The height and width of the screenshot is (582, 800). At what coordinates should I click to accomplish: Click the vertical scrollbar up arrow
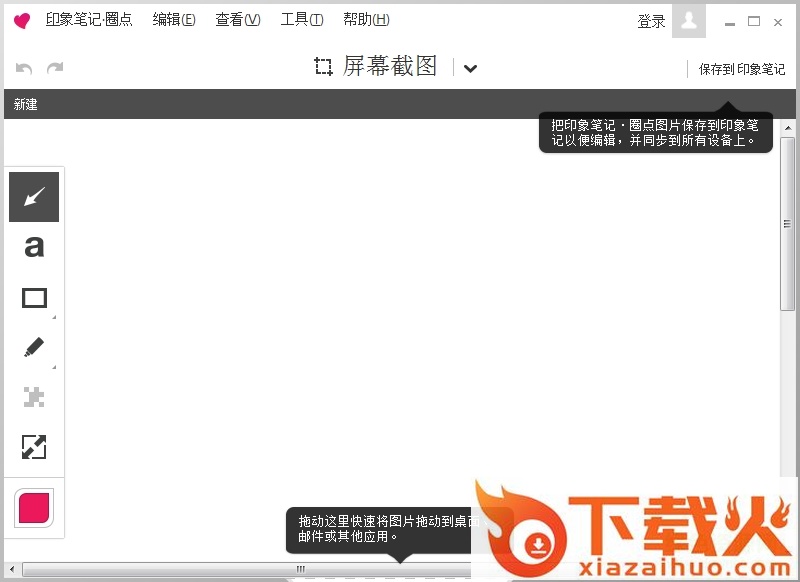coord(788,128)
